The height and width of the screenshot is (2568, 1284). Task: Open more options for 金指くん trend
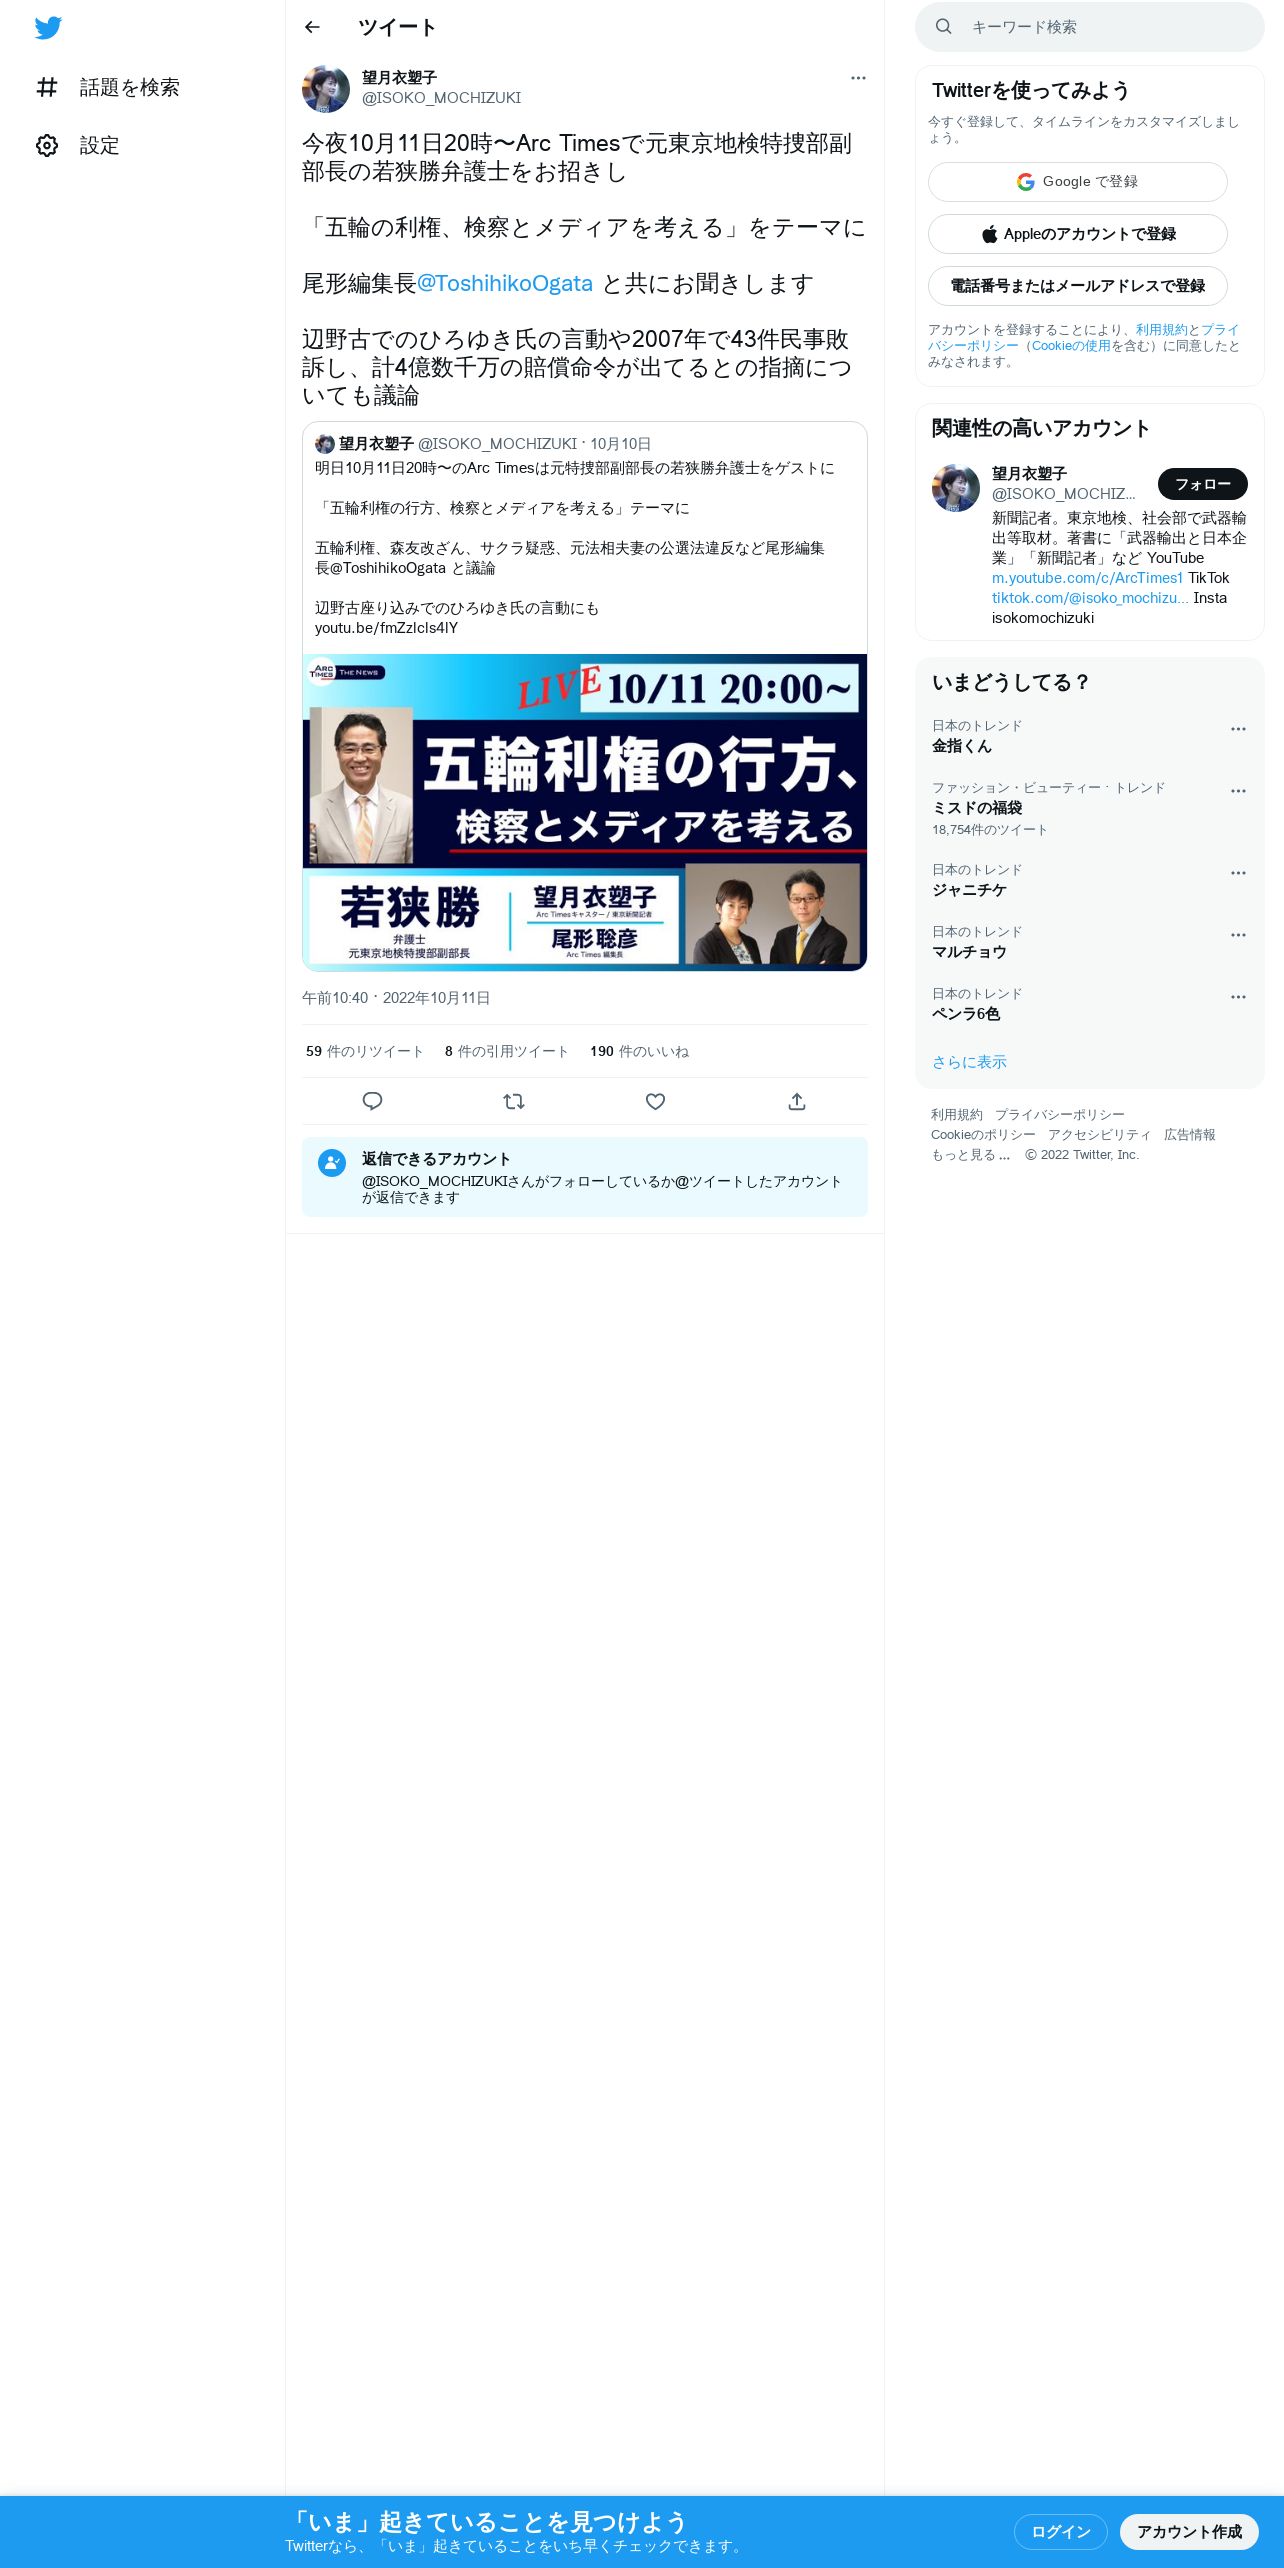click(1238, 729)
